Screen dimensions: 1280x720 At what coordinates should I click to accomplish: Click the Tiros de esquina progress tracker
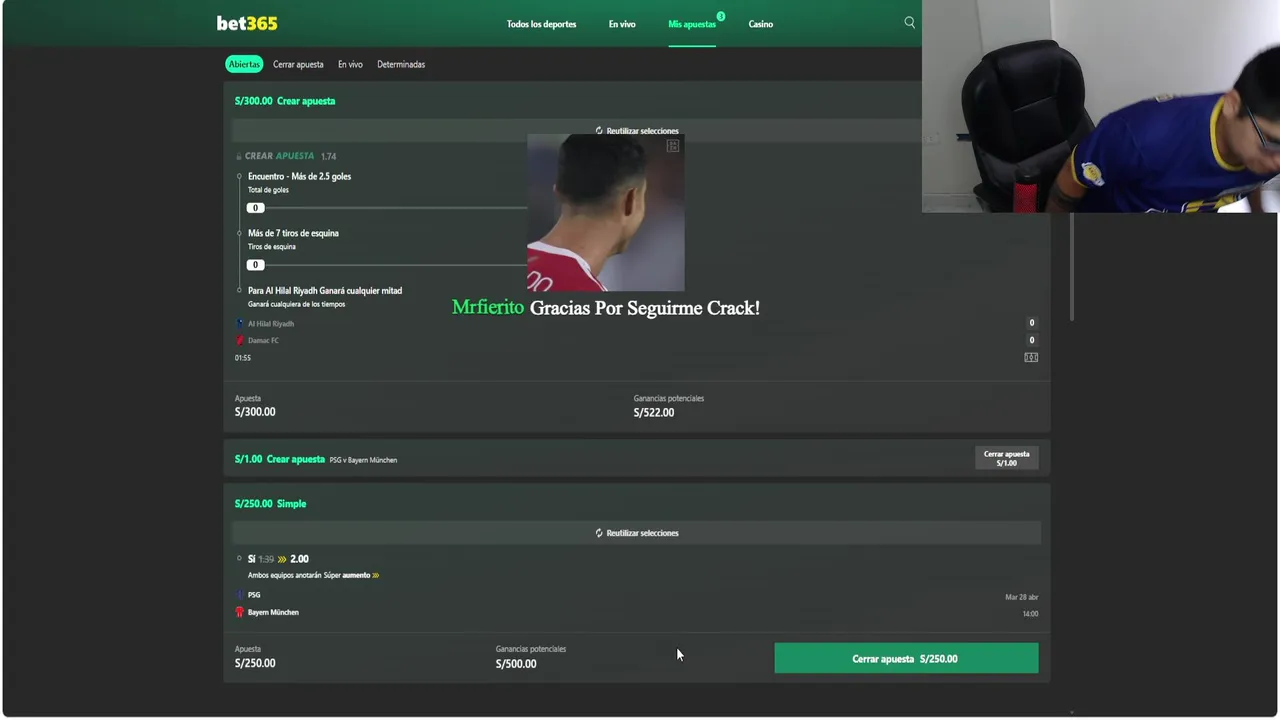click(386, 265)
